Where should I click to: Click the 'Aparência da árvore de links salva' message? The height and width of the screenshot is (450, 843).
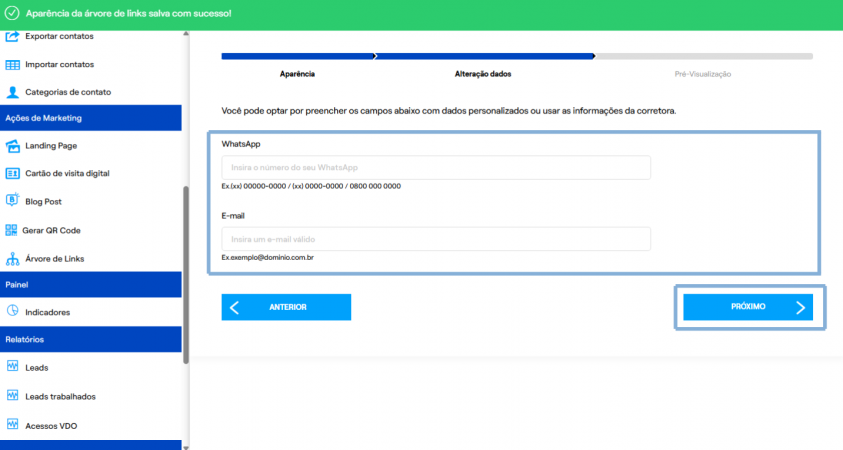tap(128, 13)
